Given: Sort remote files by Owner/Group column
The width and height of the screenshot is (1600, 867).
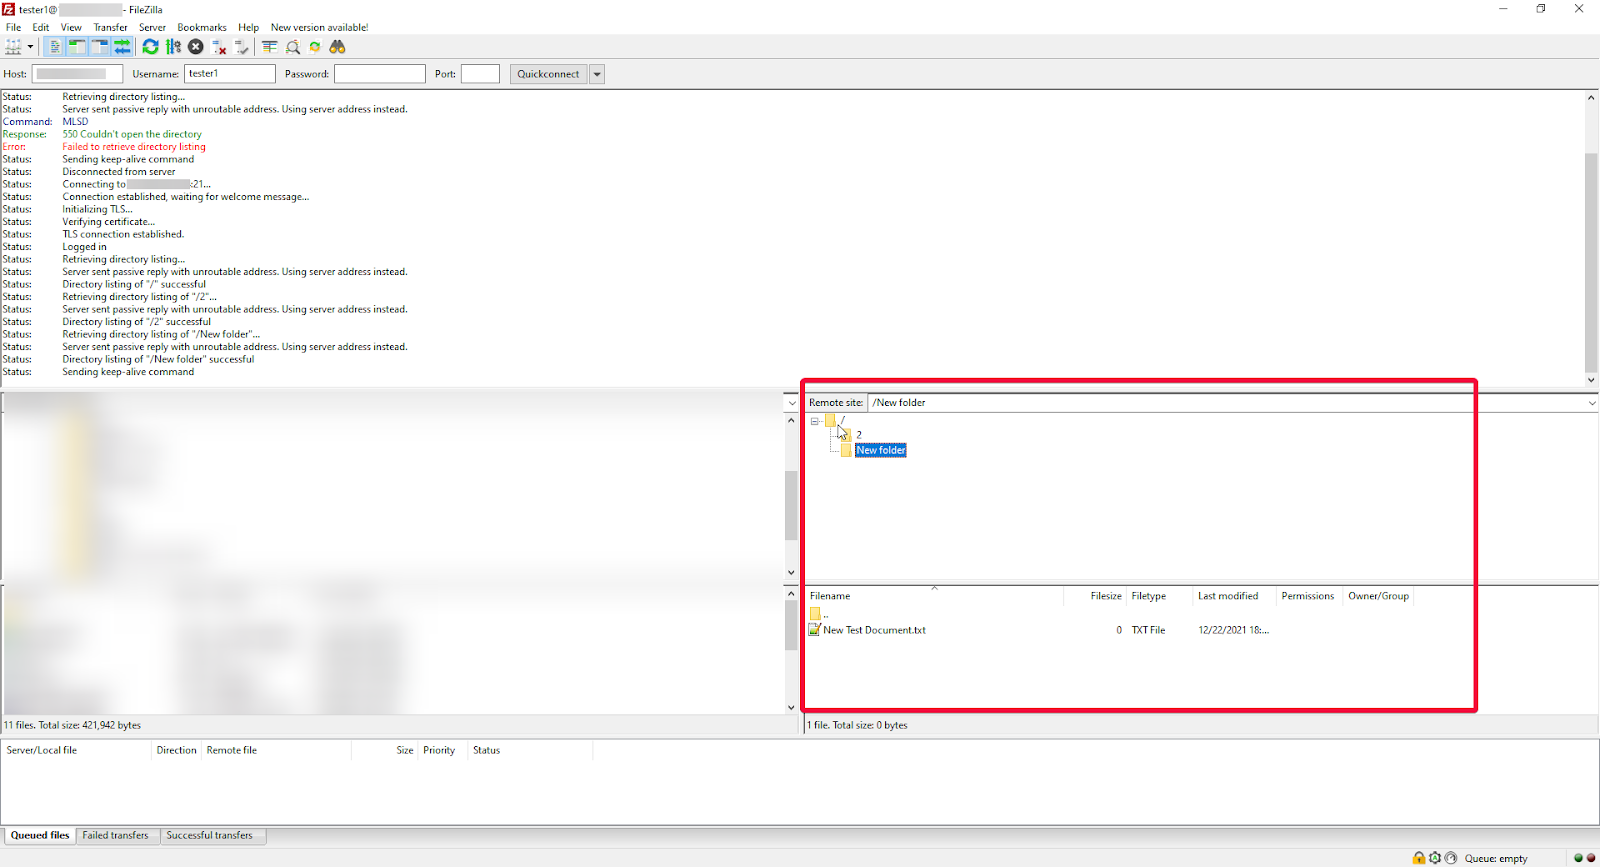Looking at the screenshot, I should 1380,596.
